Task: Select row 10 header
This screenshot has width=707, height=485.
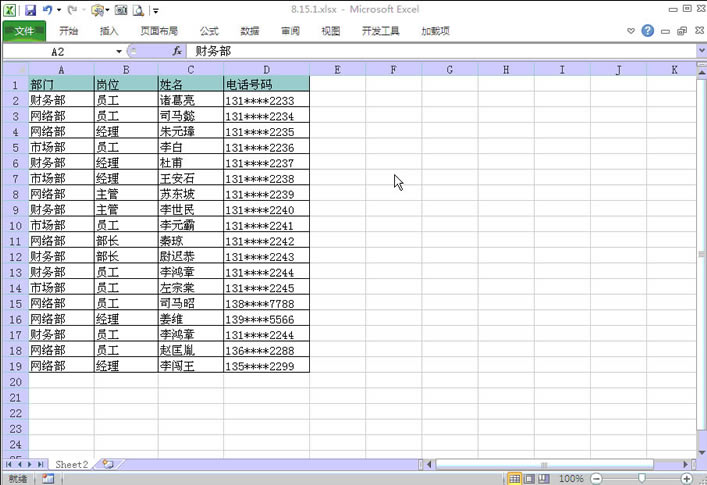Action: [x=16, y=225]
